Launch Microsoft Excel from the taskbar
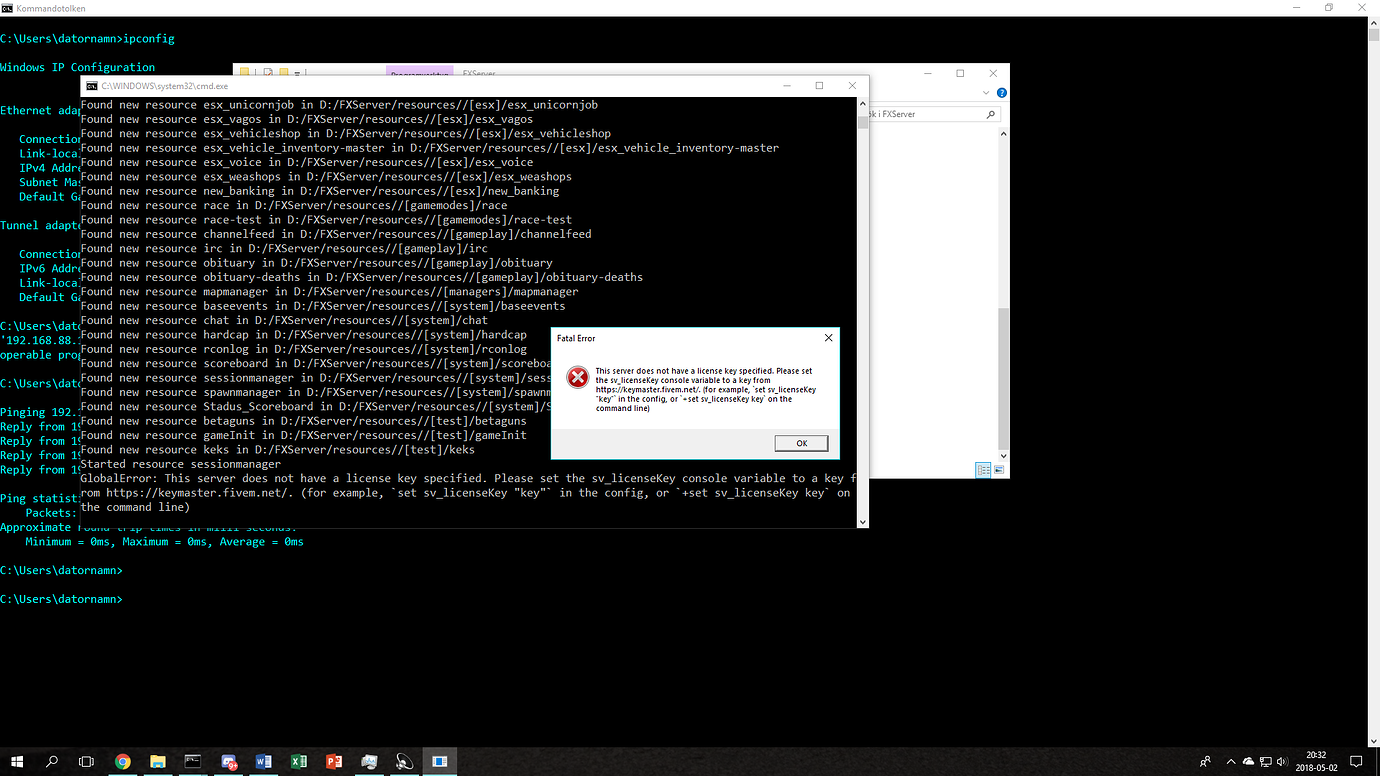Image resolution: width=1380 pixels, height=776 pixels. point(298,761)
